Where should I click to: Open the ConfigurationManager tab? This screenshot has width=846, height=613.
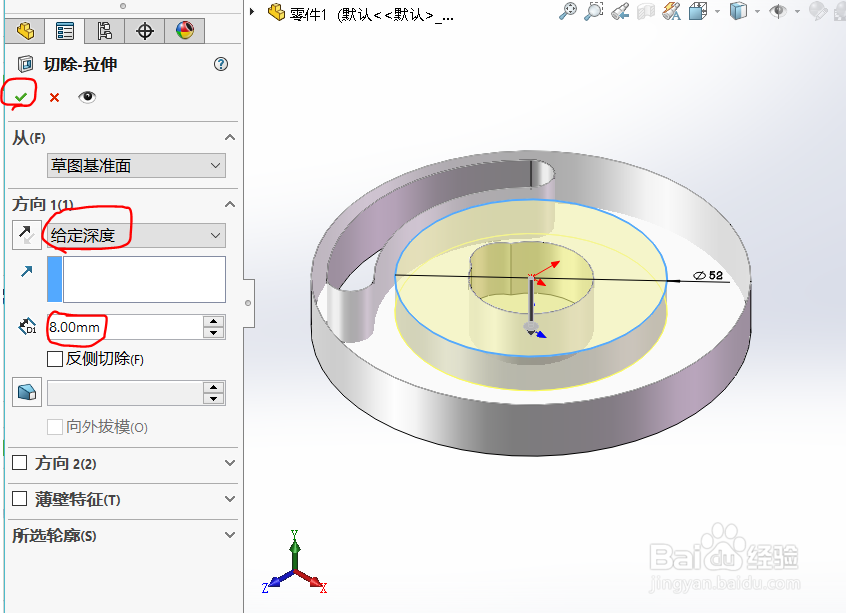[105, 31]
